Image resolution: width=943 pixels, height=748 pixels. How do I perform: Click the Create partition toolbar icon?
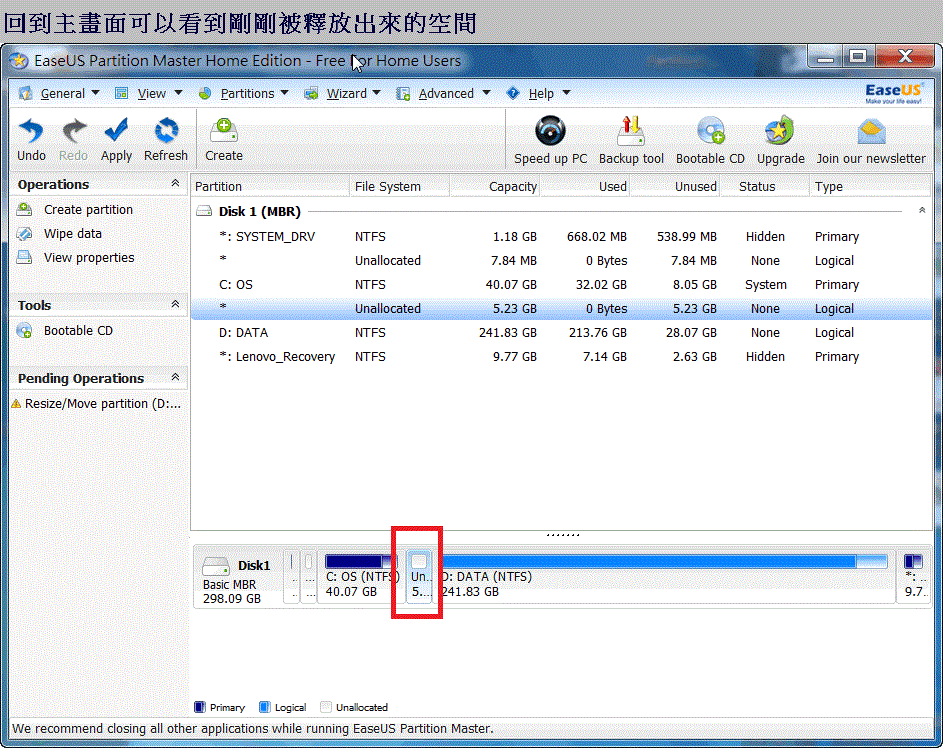[x=224, y=130]
